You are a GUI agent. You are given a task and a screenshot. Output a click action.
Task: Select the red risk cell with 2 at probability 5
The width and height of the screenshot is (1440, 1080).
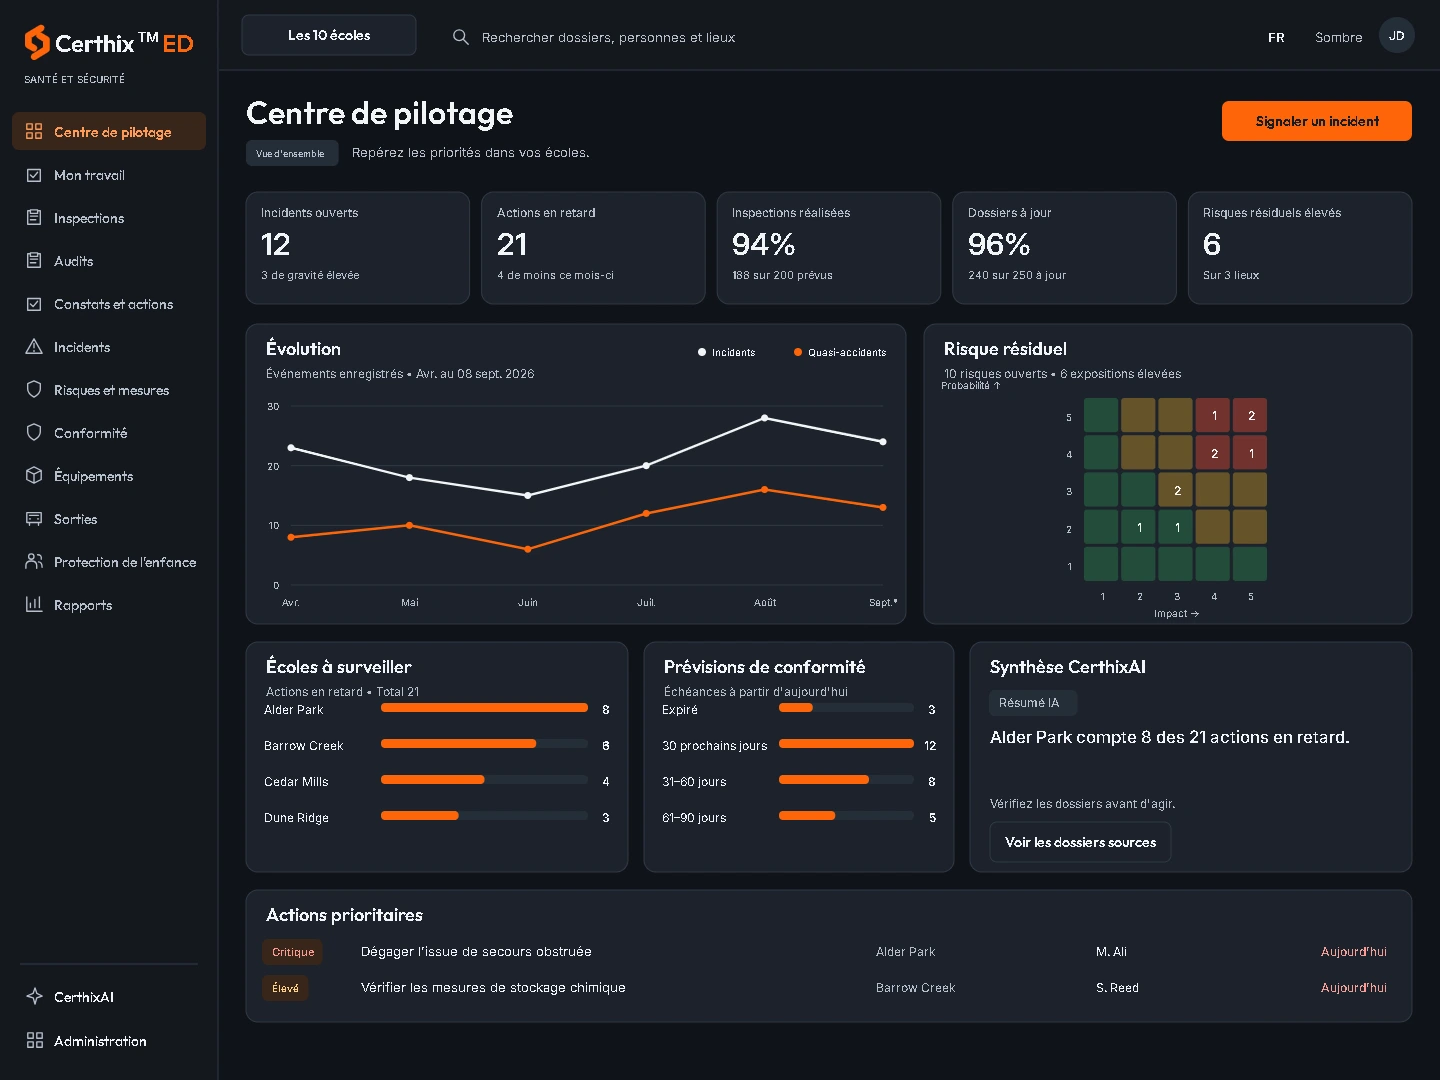coord(1251,415)
